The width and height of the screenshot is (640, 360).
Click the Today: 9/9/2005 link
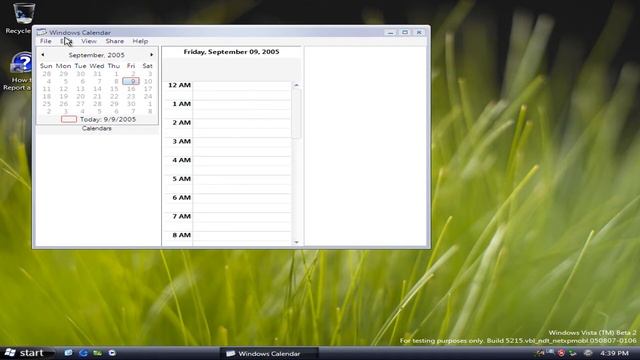tap(108, 119)
